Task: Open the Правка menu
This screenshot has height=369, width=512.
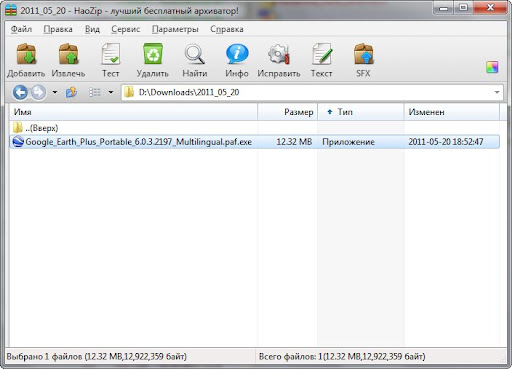Action: [58, 29]
